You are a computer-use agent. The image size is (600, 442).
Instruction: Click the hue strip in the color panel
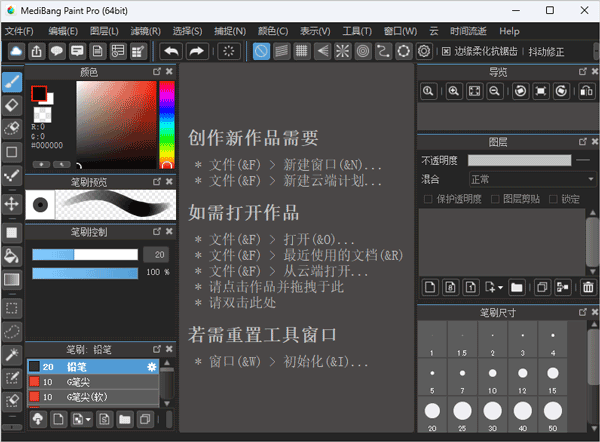166,120
